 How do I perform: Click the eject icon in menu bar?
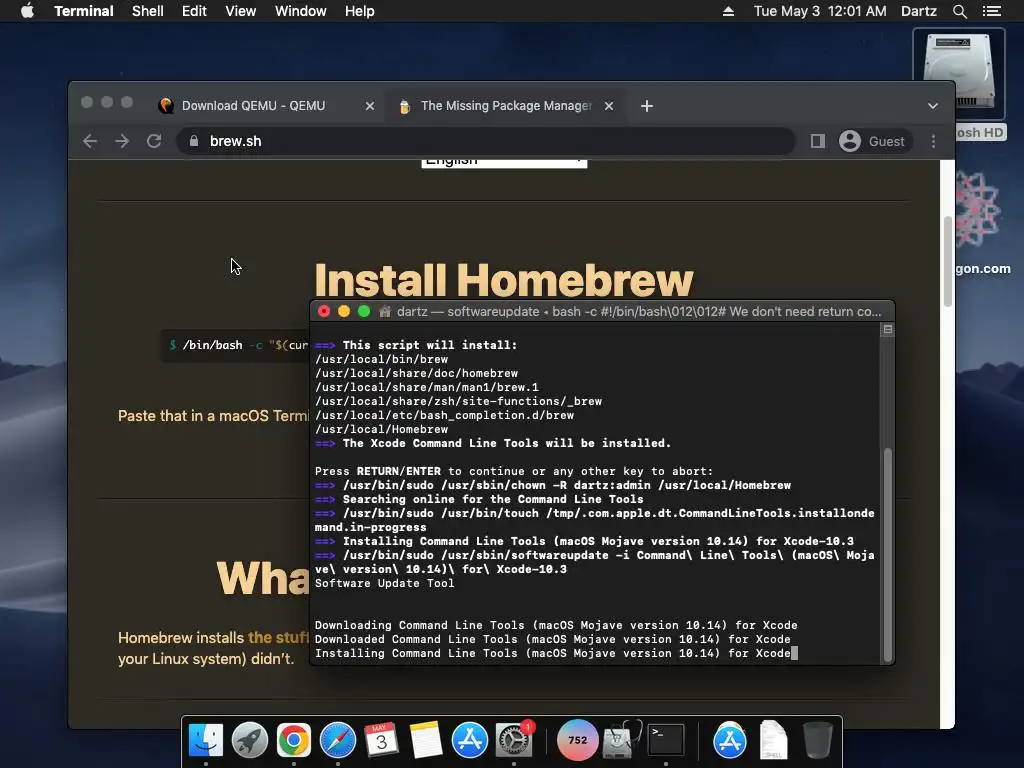(x=728, y=11)
